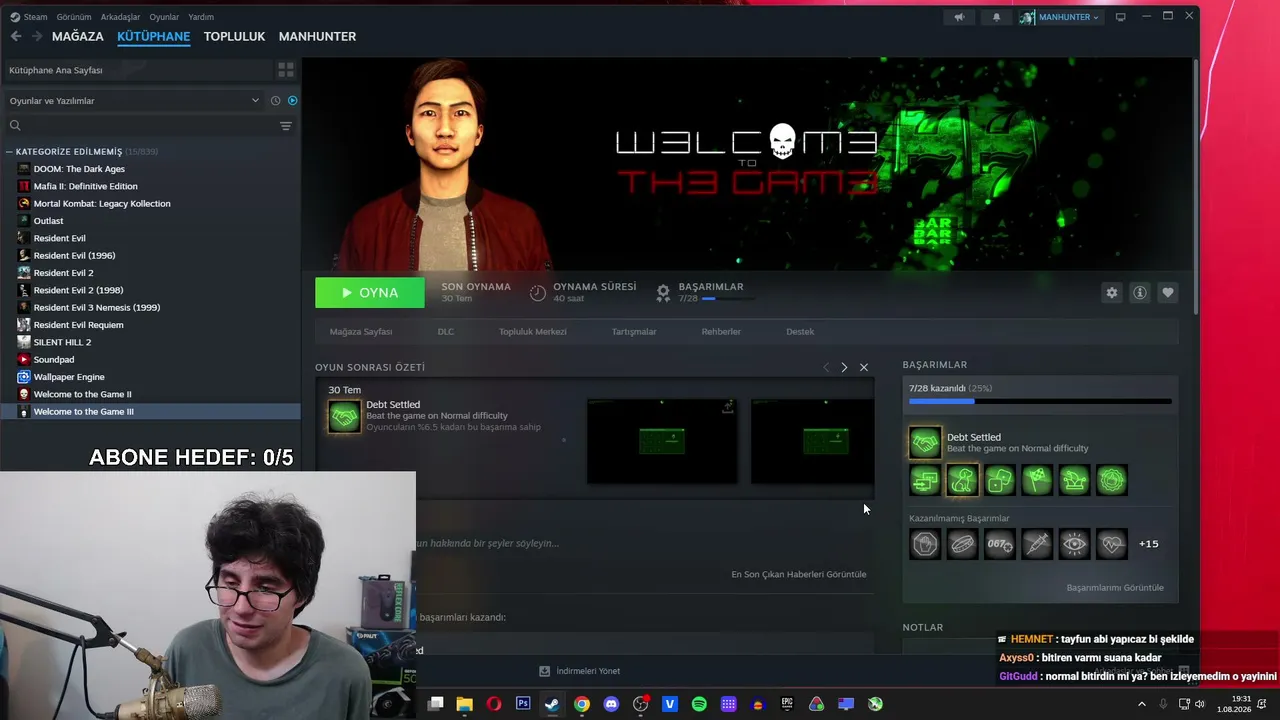Viewport: 1280px width, 720px height.
Task: Show previous post-game summary
Action: click(826, 368)
